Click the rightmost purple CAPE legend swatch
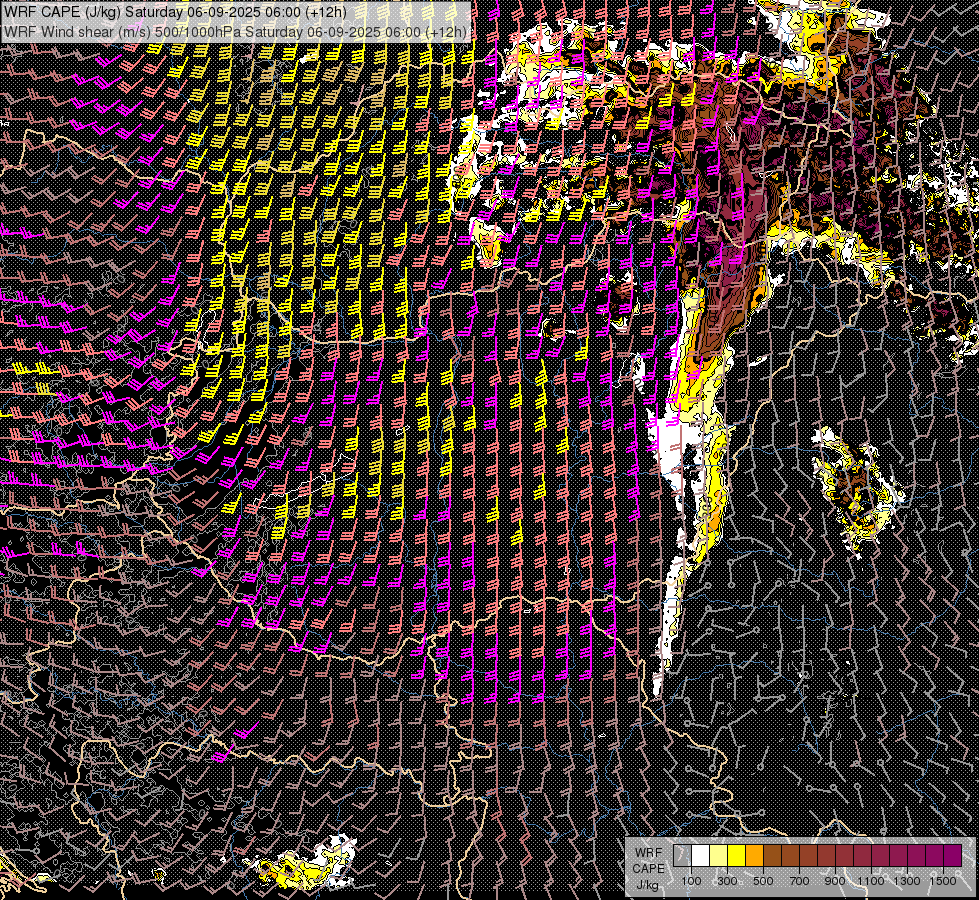 (953, 855)
